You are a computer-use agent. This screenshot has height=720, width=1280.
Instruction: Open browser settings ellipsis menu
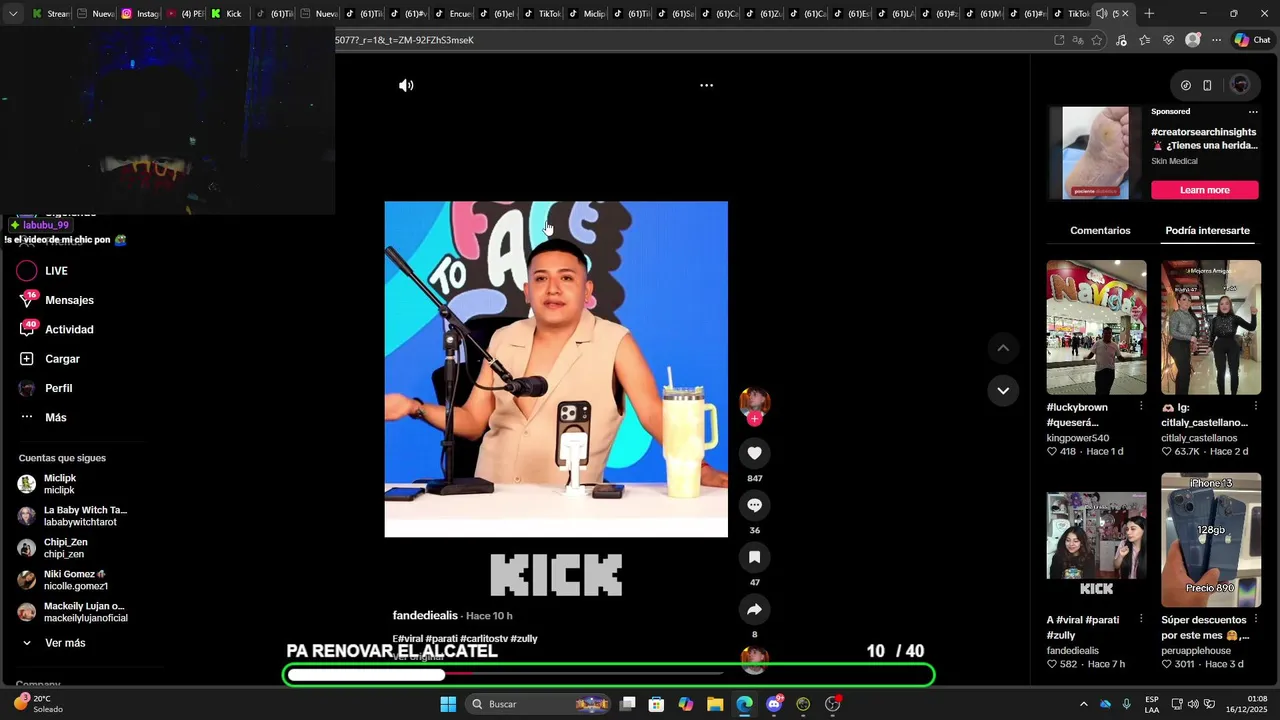coord(1216,40)
